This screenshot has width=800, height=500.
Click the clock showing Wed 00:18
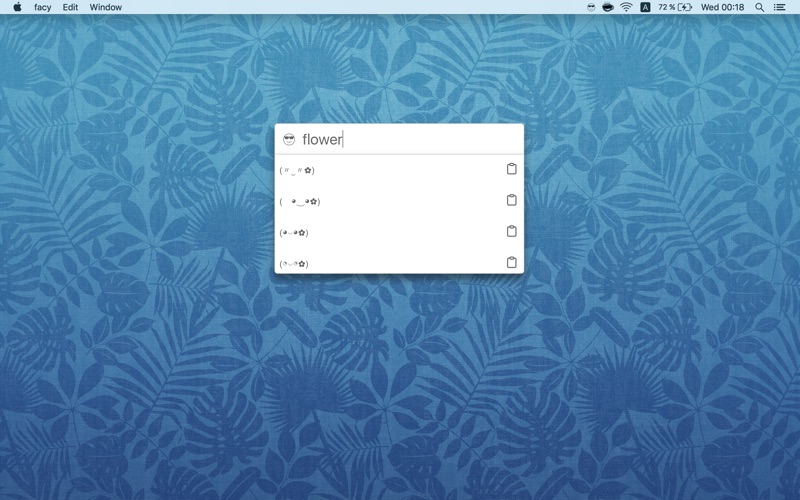pos(722,7)
